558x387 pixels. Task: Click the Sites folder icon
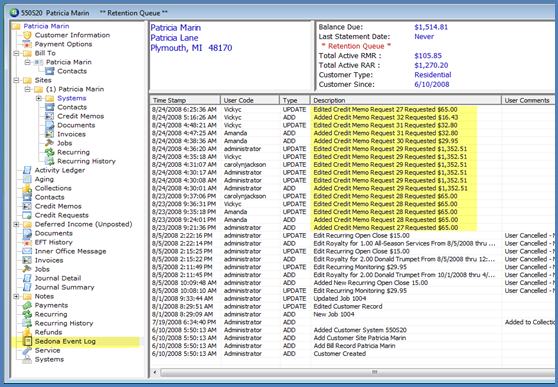pos(27,80)
